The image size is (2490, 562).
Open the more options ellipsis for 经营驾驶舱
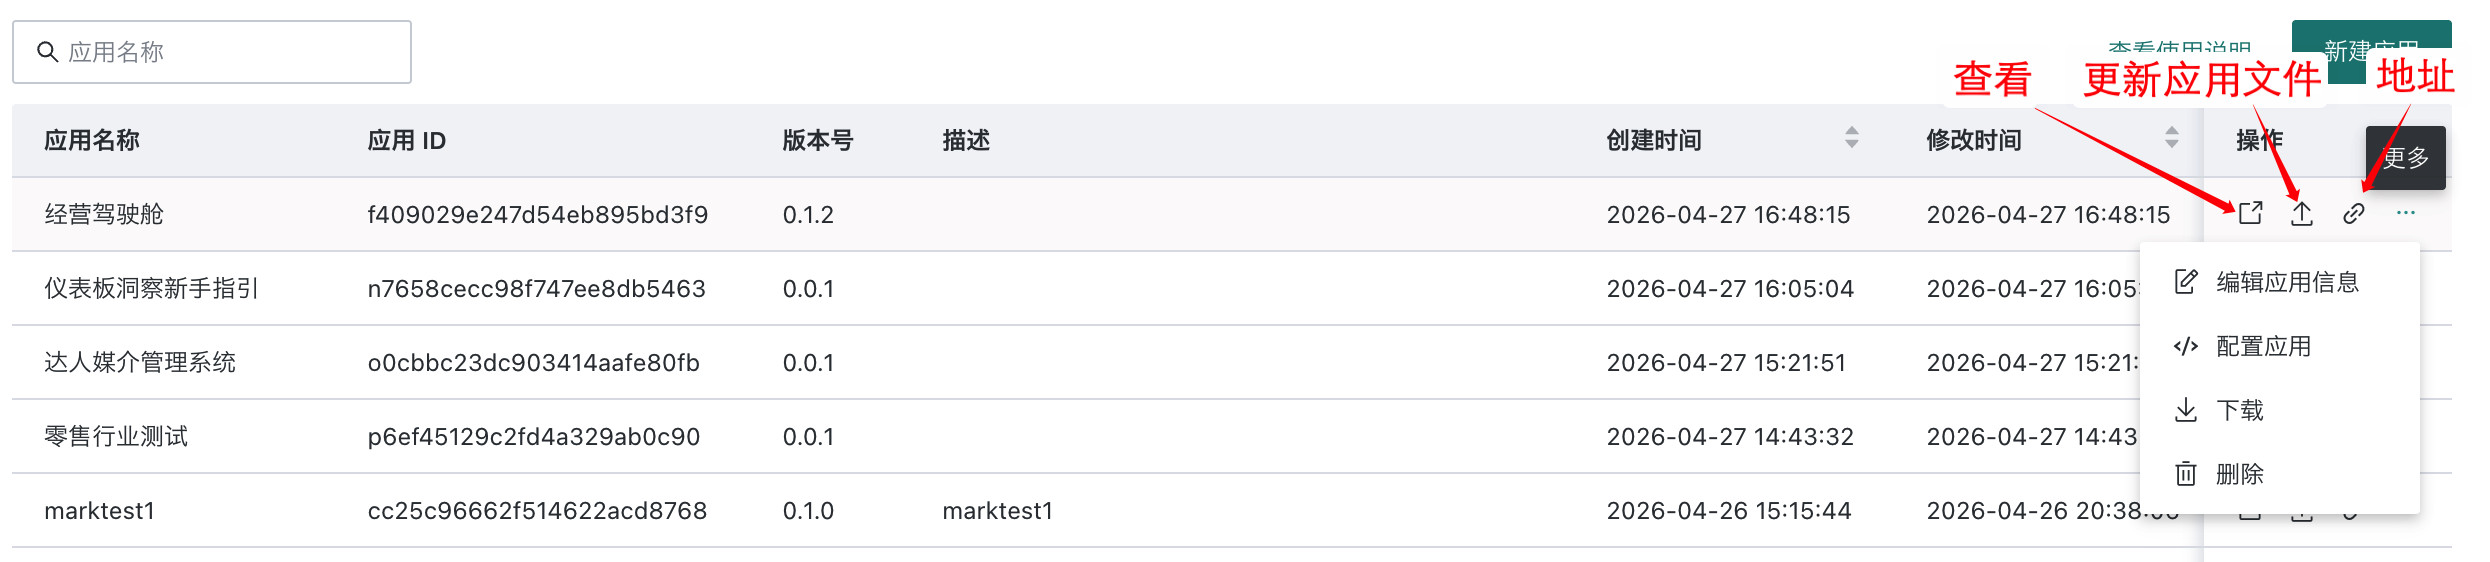(x=2406, y=213)
